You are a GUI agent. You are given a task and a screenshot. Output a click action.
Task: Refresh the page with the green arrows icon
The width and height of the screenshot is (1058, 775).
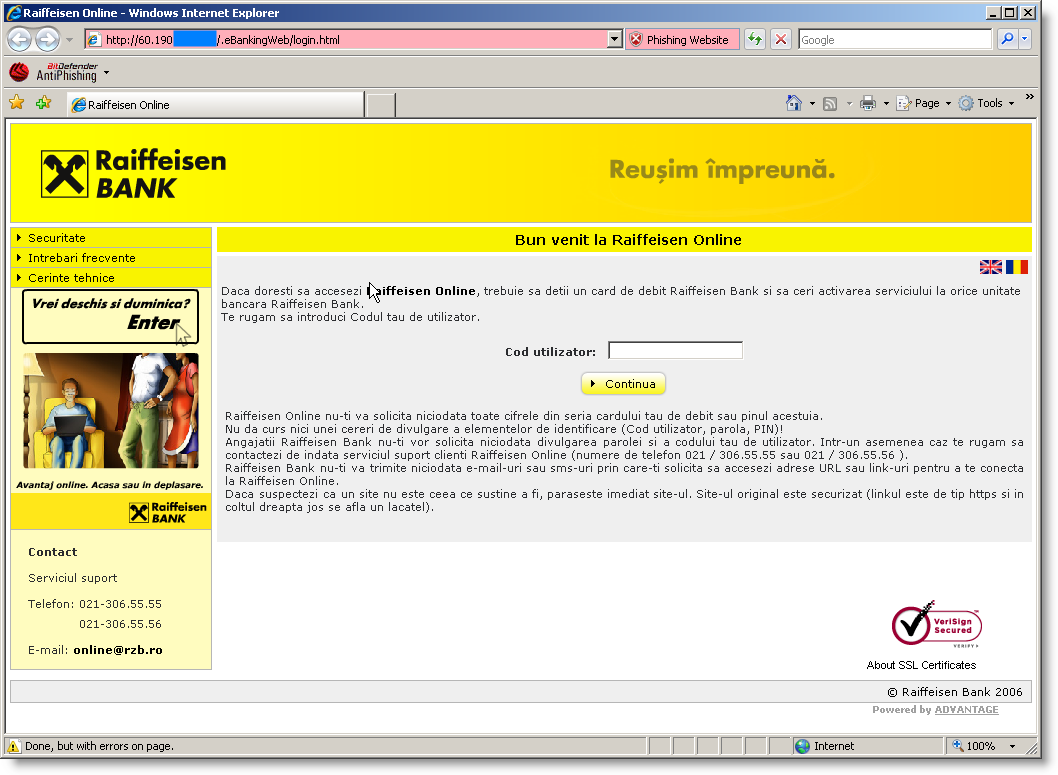[755, 40]
